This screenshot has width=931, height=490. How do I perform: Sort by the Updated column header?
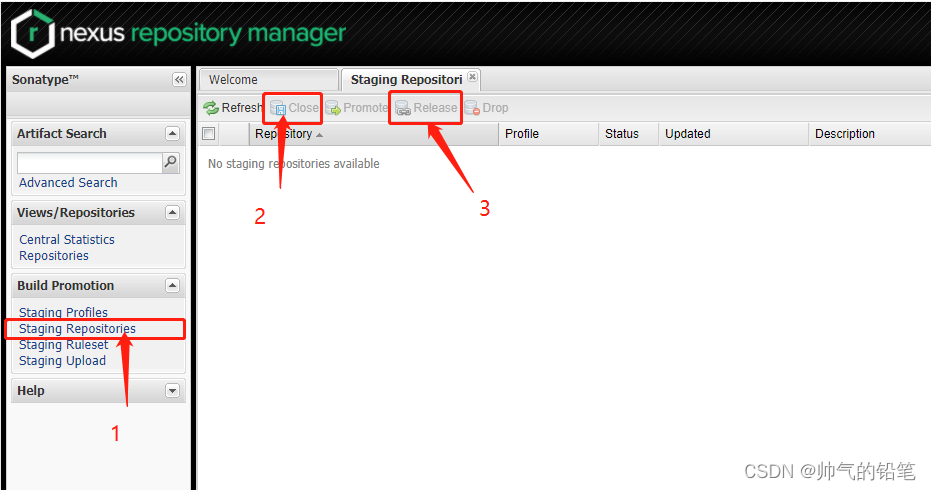pos(734,134)
